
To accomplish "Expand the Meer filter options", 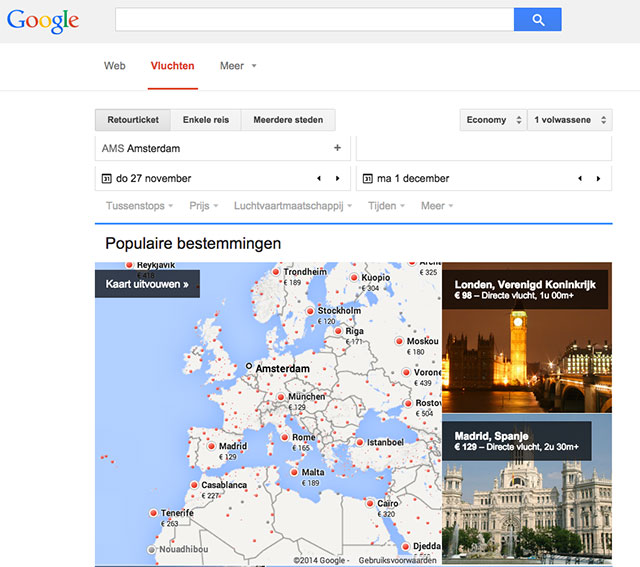I will pos(437,206).
